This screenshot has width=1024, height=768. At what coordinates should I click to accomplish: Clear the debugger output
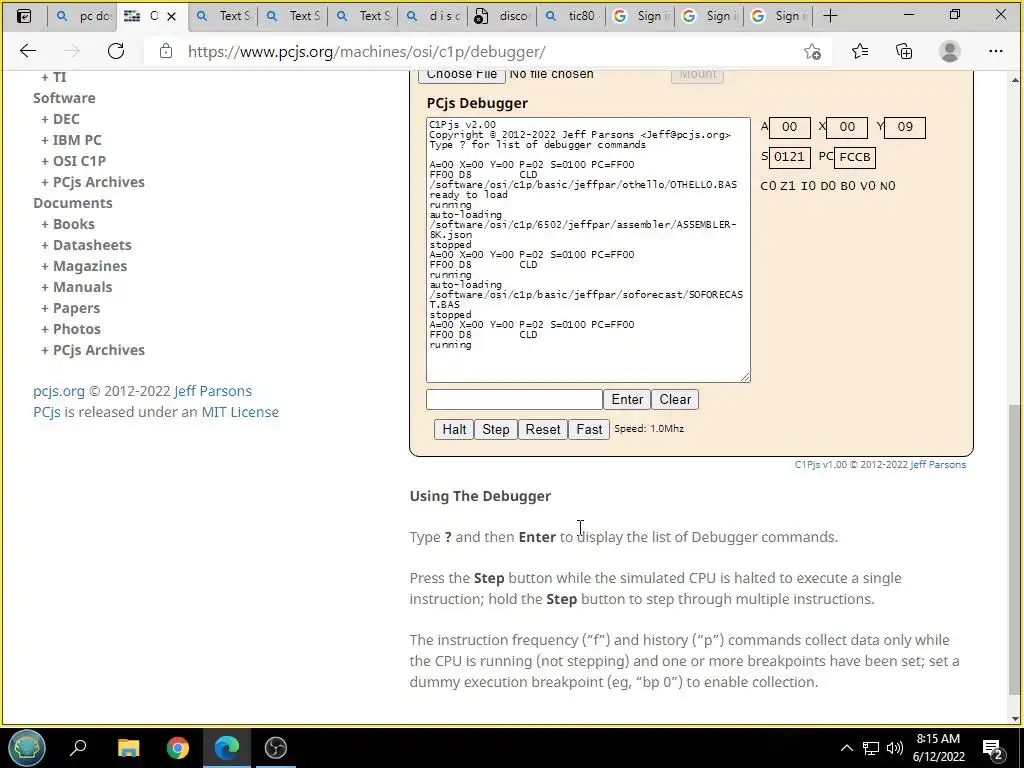click(x=675, y=399)
